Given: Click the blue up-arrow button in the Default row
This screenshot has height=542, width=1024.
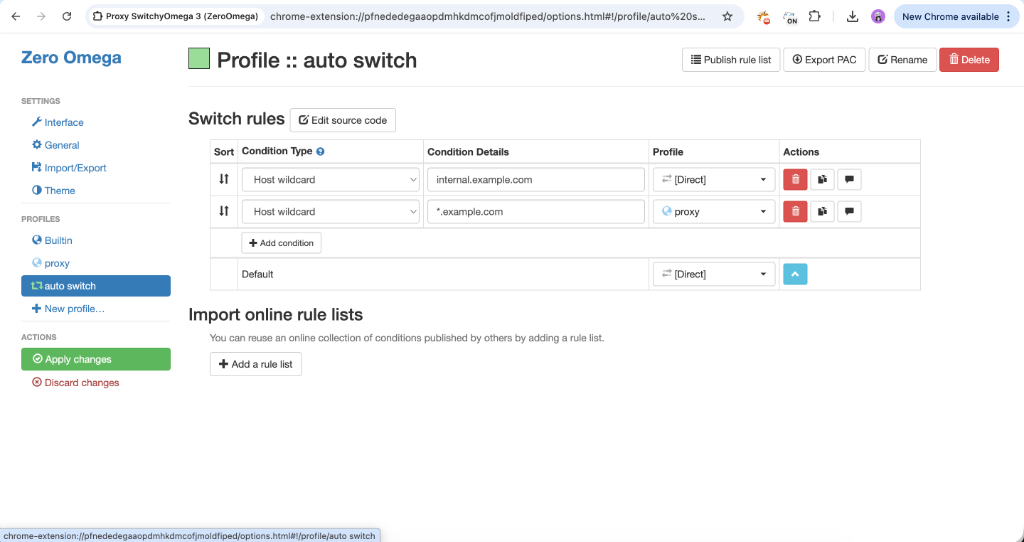Looking at the screenshot, I should pyautogui.click(x=794, y=274).
